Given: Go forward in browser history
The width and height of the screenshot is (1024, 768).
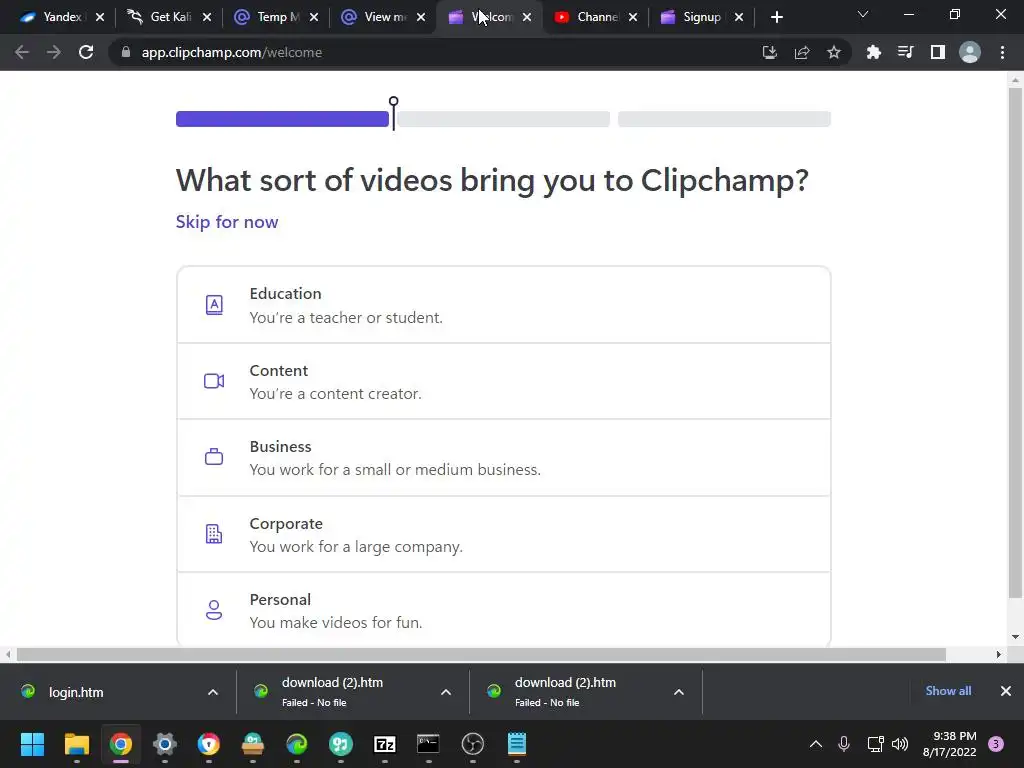Looking at the screenshot, I should point(54,52).
